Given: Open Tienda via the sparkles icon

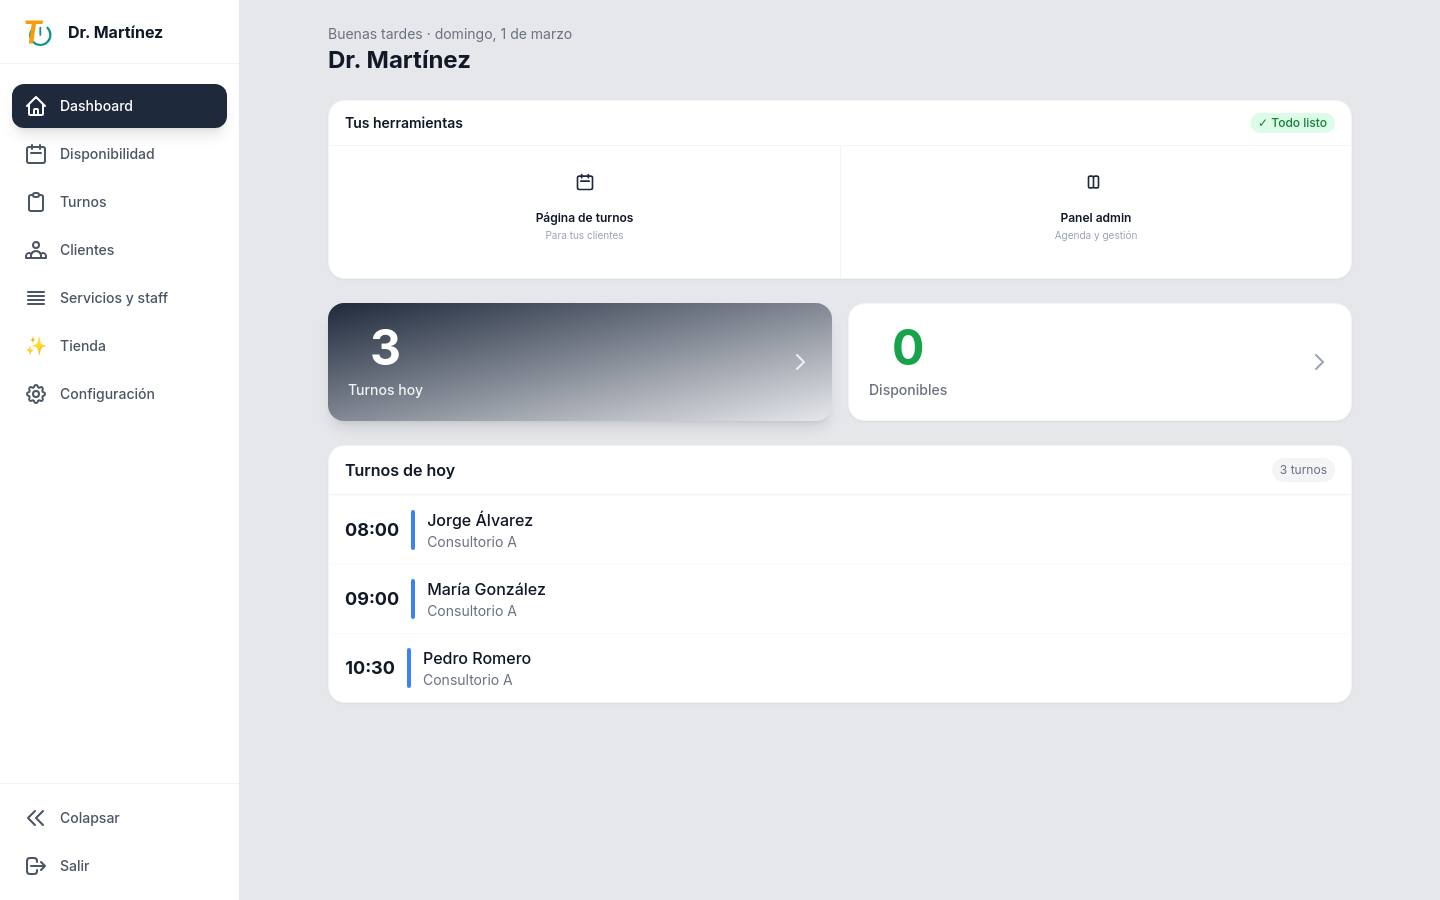Looking at the screenshot, I should coord(36,345).
